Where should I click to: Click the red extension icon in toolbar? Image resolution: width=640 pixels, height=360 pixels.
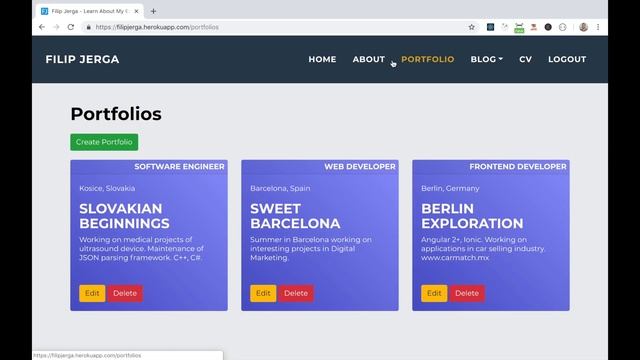(533, 27)
